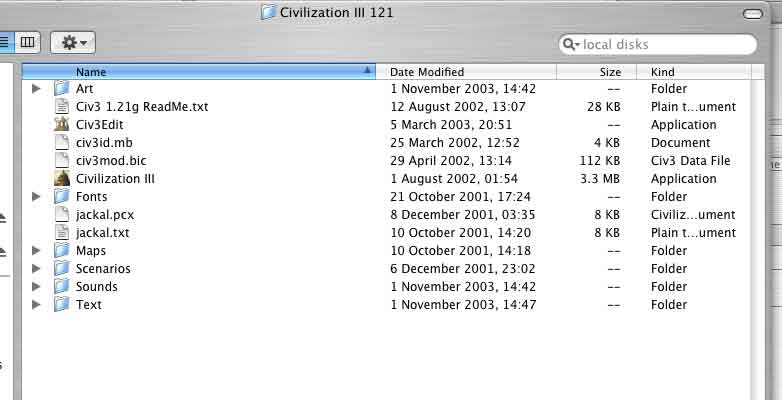Click the Fonts folder icon
782x400 pixels.
click(x=61, y=196)
